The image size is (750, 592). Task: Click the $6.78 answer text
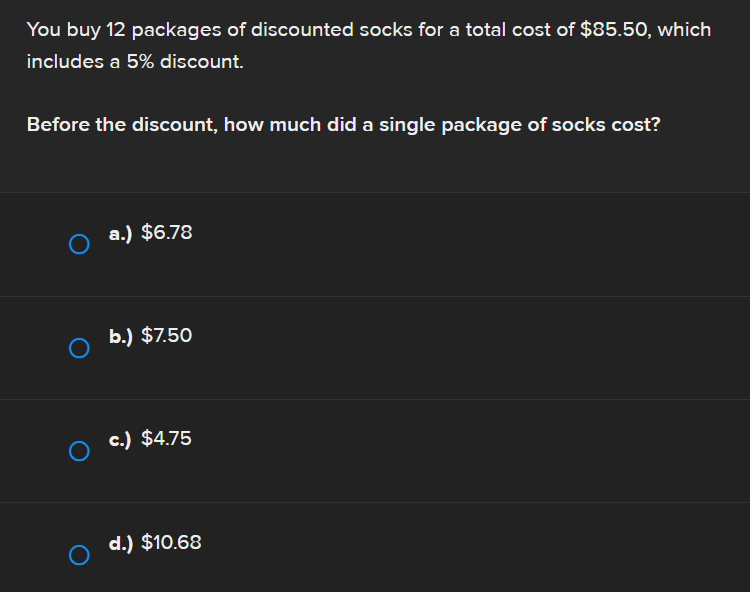(x=167, y=233)
